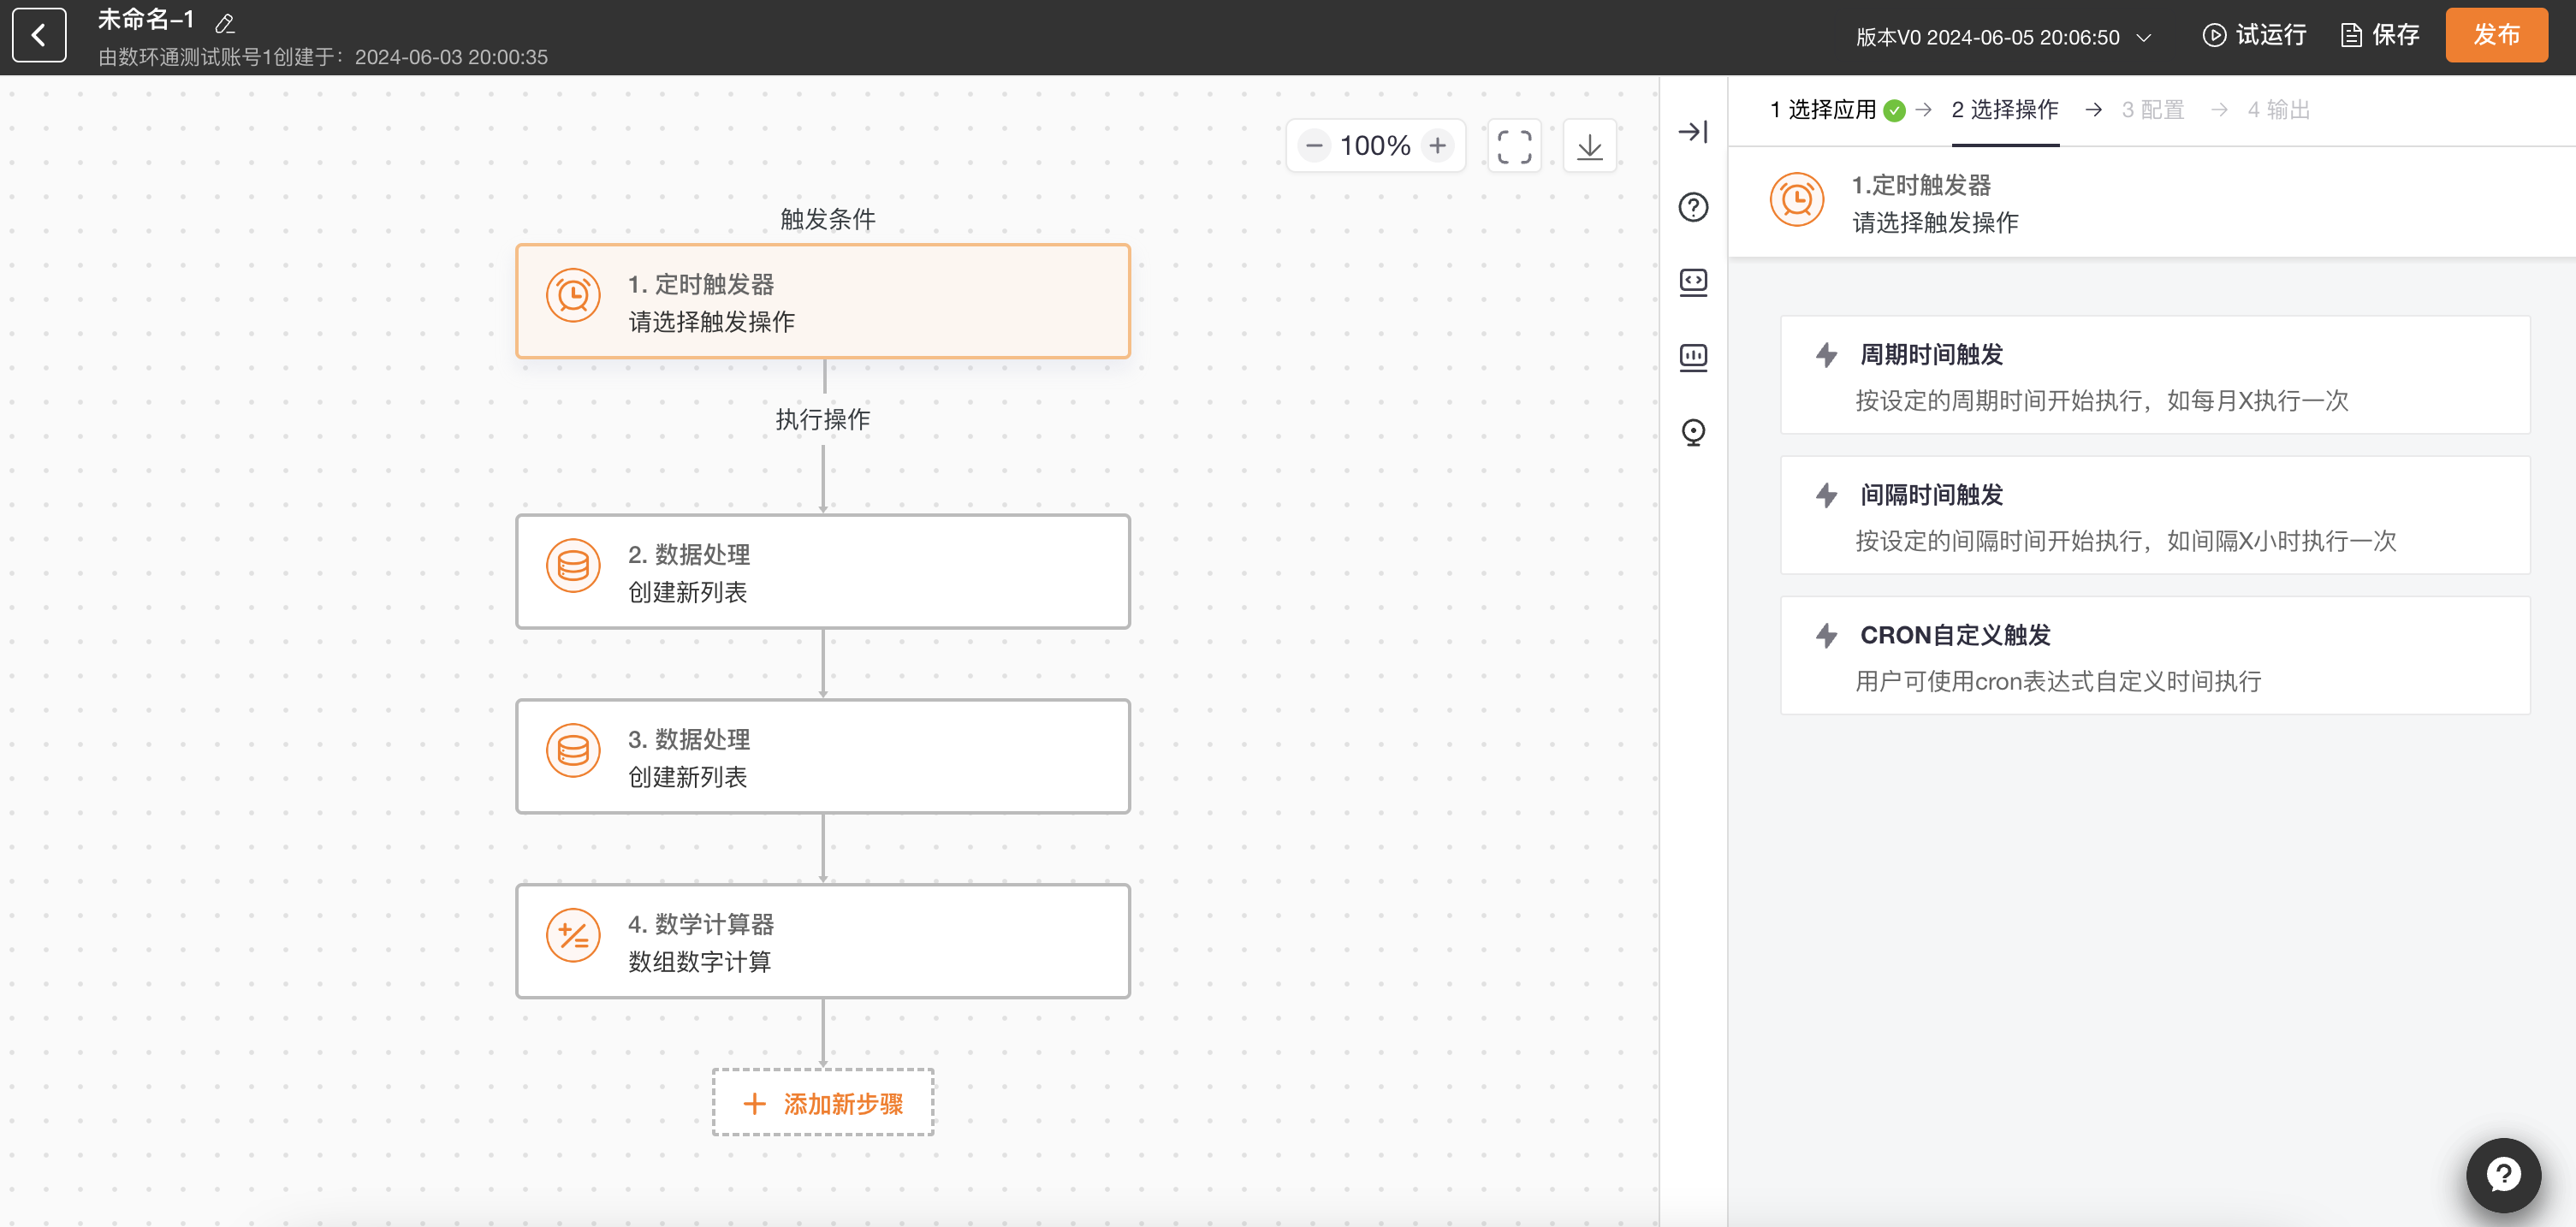
Task: Select the 4. 数学计算器 node
Action: [x=823, y=941]
